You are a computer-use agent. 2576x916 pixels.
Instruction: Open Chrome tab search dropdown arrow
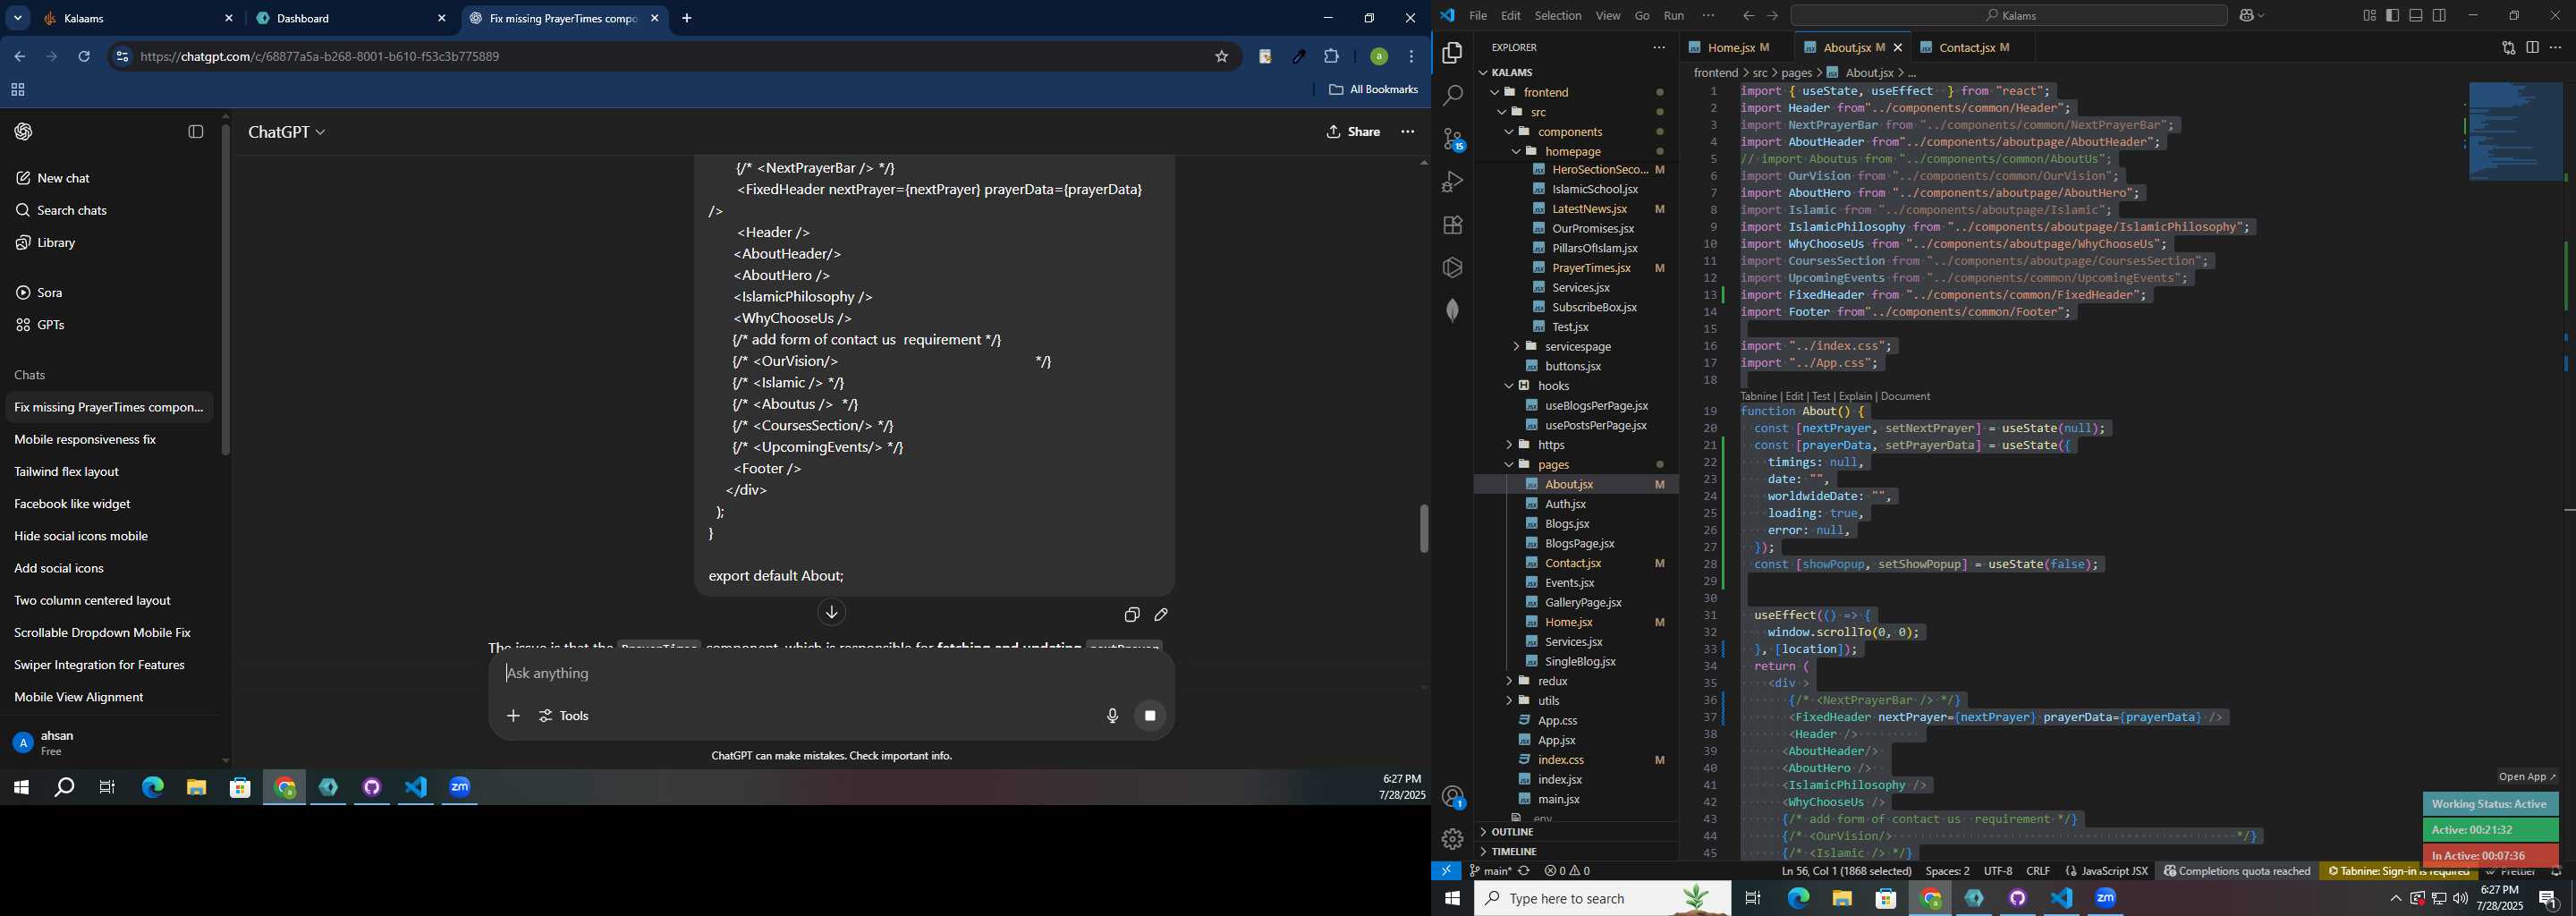tap(18, 18)
